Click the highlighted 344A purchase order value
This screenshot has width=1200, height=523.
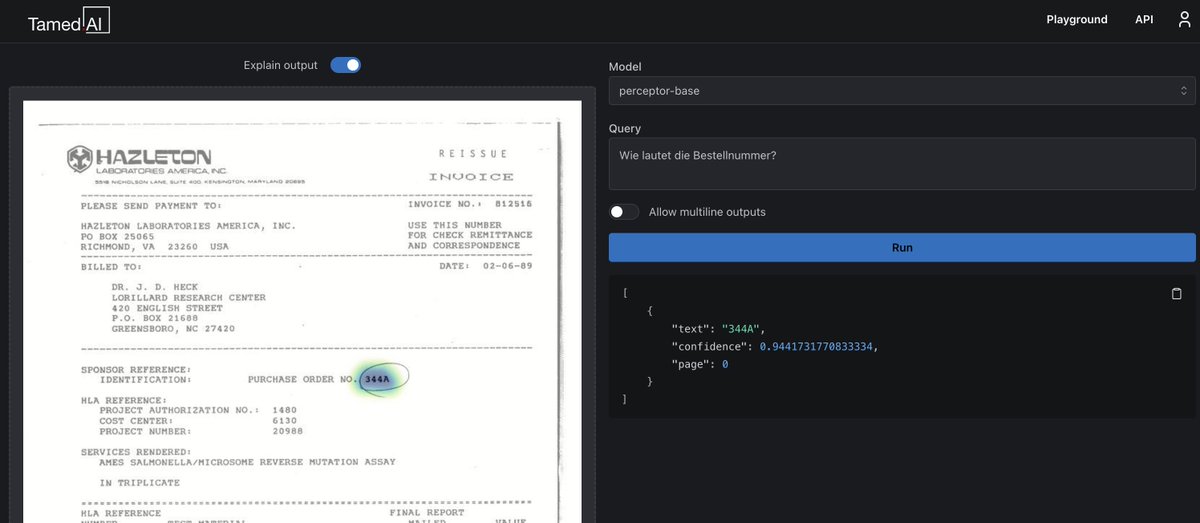tap(377, 380)
